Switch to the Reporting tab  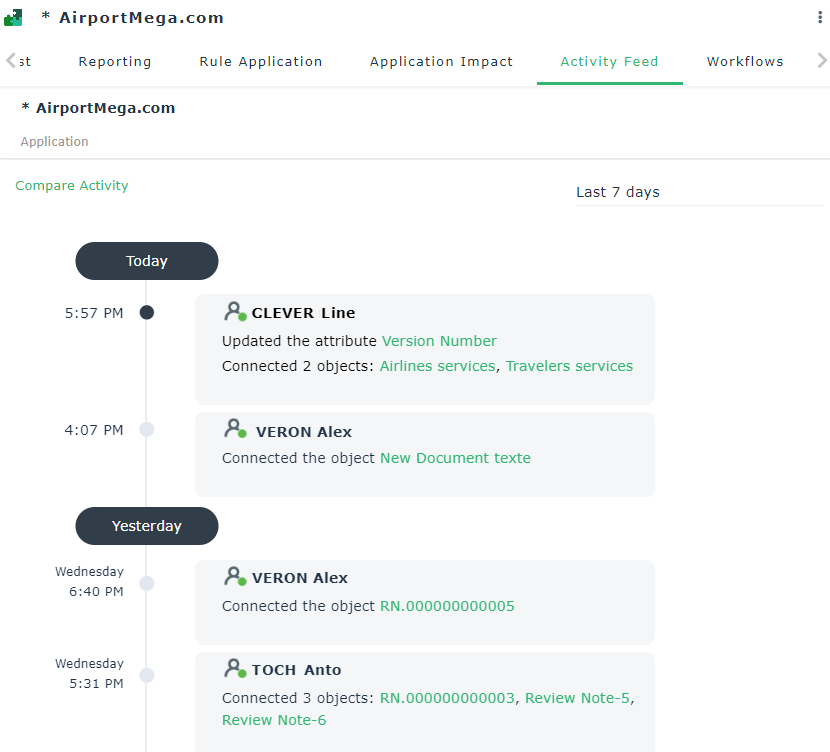point(115,62)
